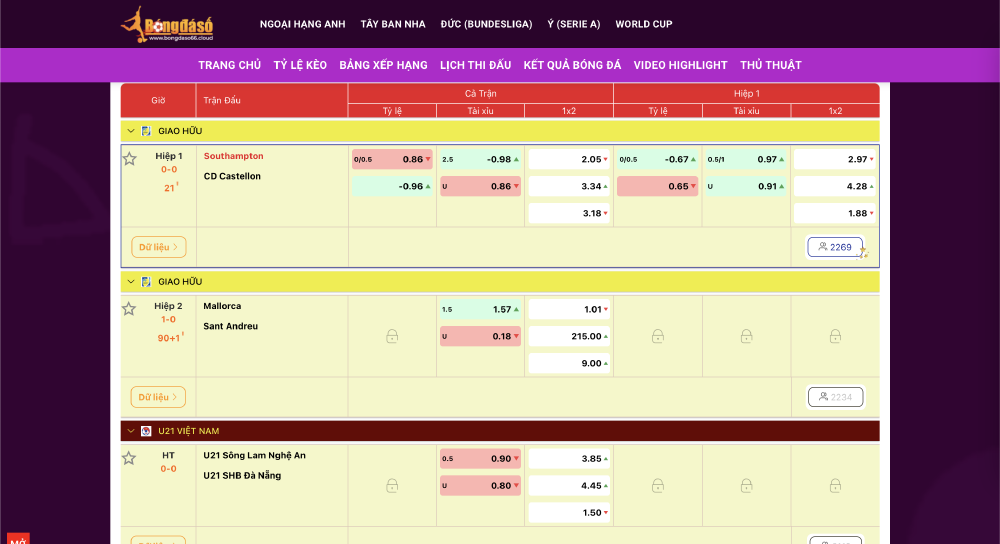
Task: Go to BẢNG XẾP HẠNG tab
Action: point(383,65)
